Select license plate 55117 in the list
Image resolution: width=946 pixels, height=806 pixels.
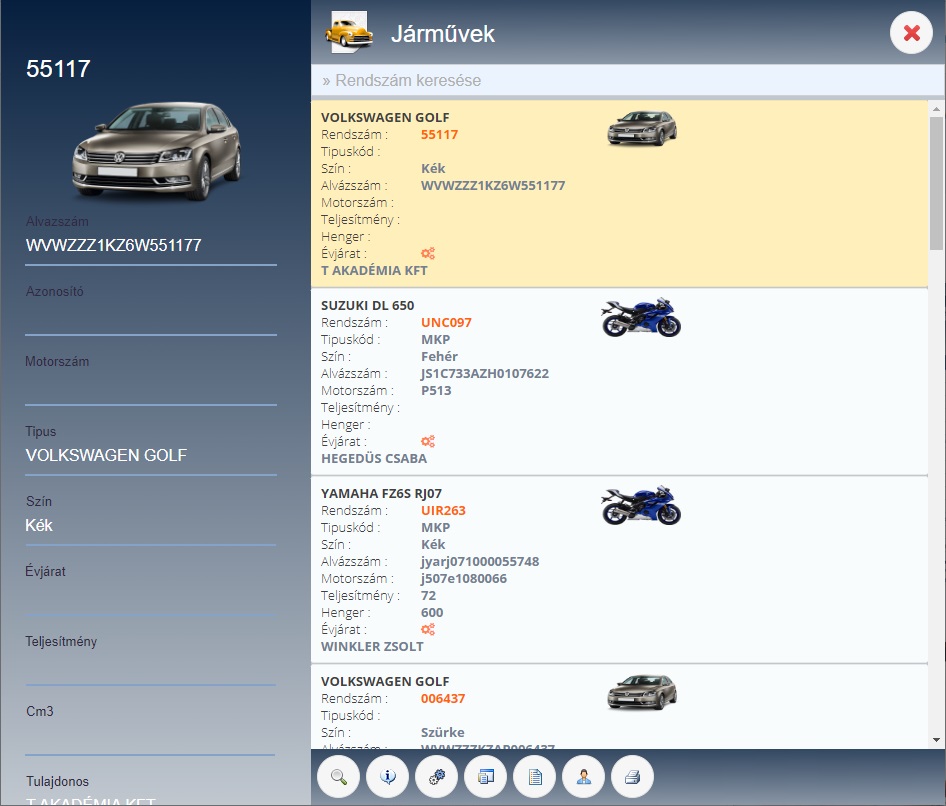439,135
